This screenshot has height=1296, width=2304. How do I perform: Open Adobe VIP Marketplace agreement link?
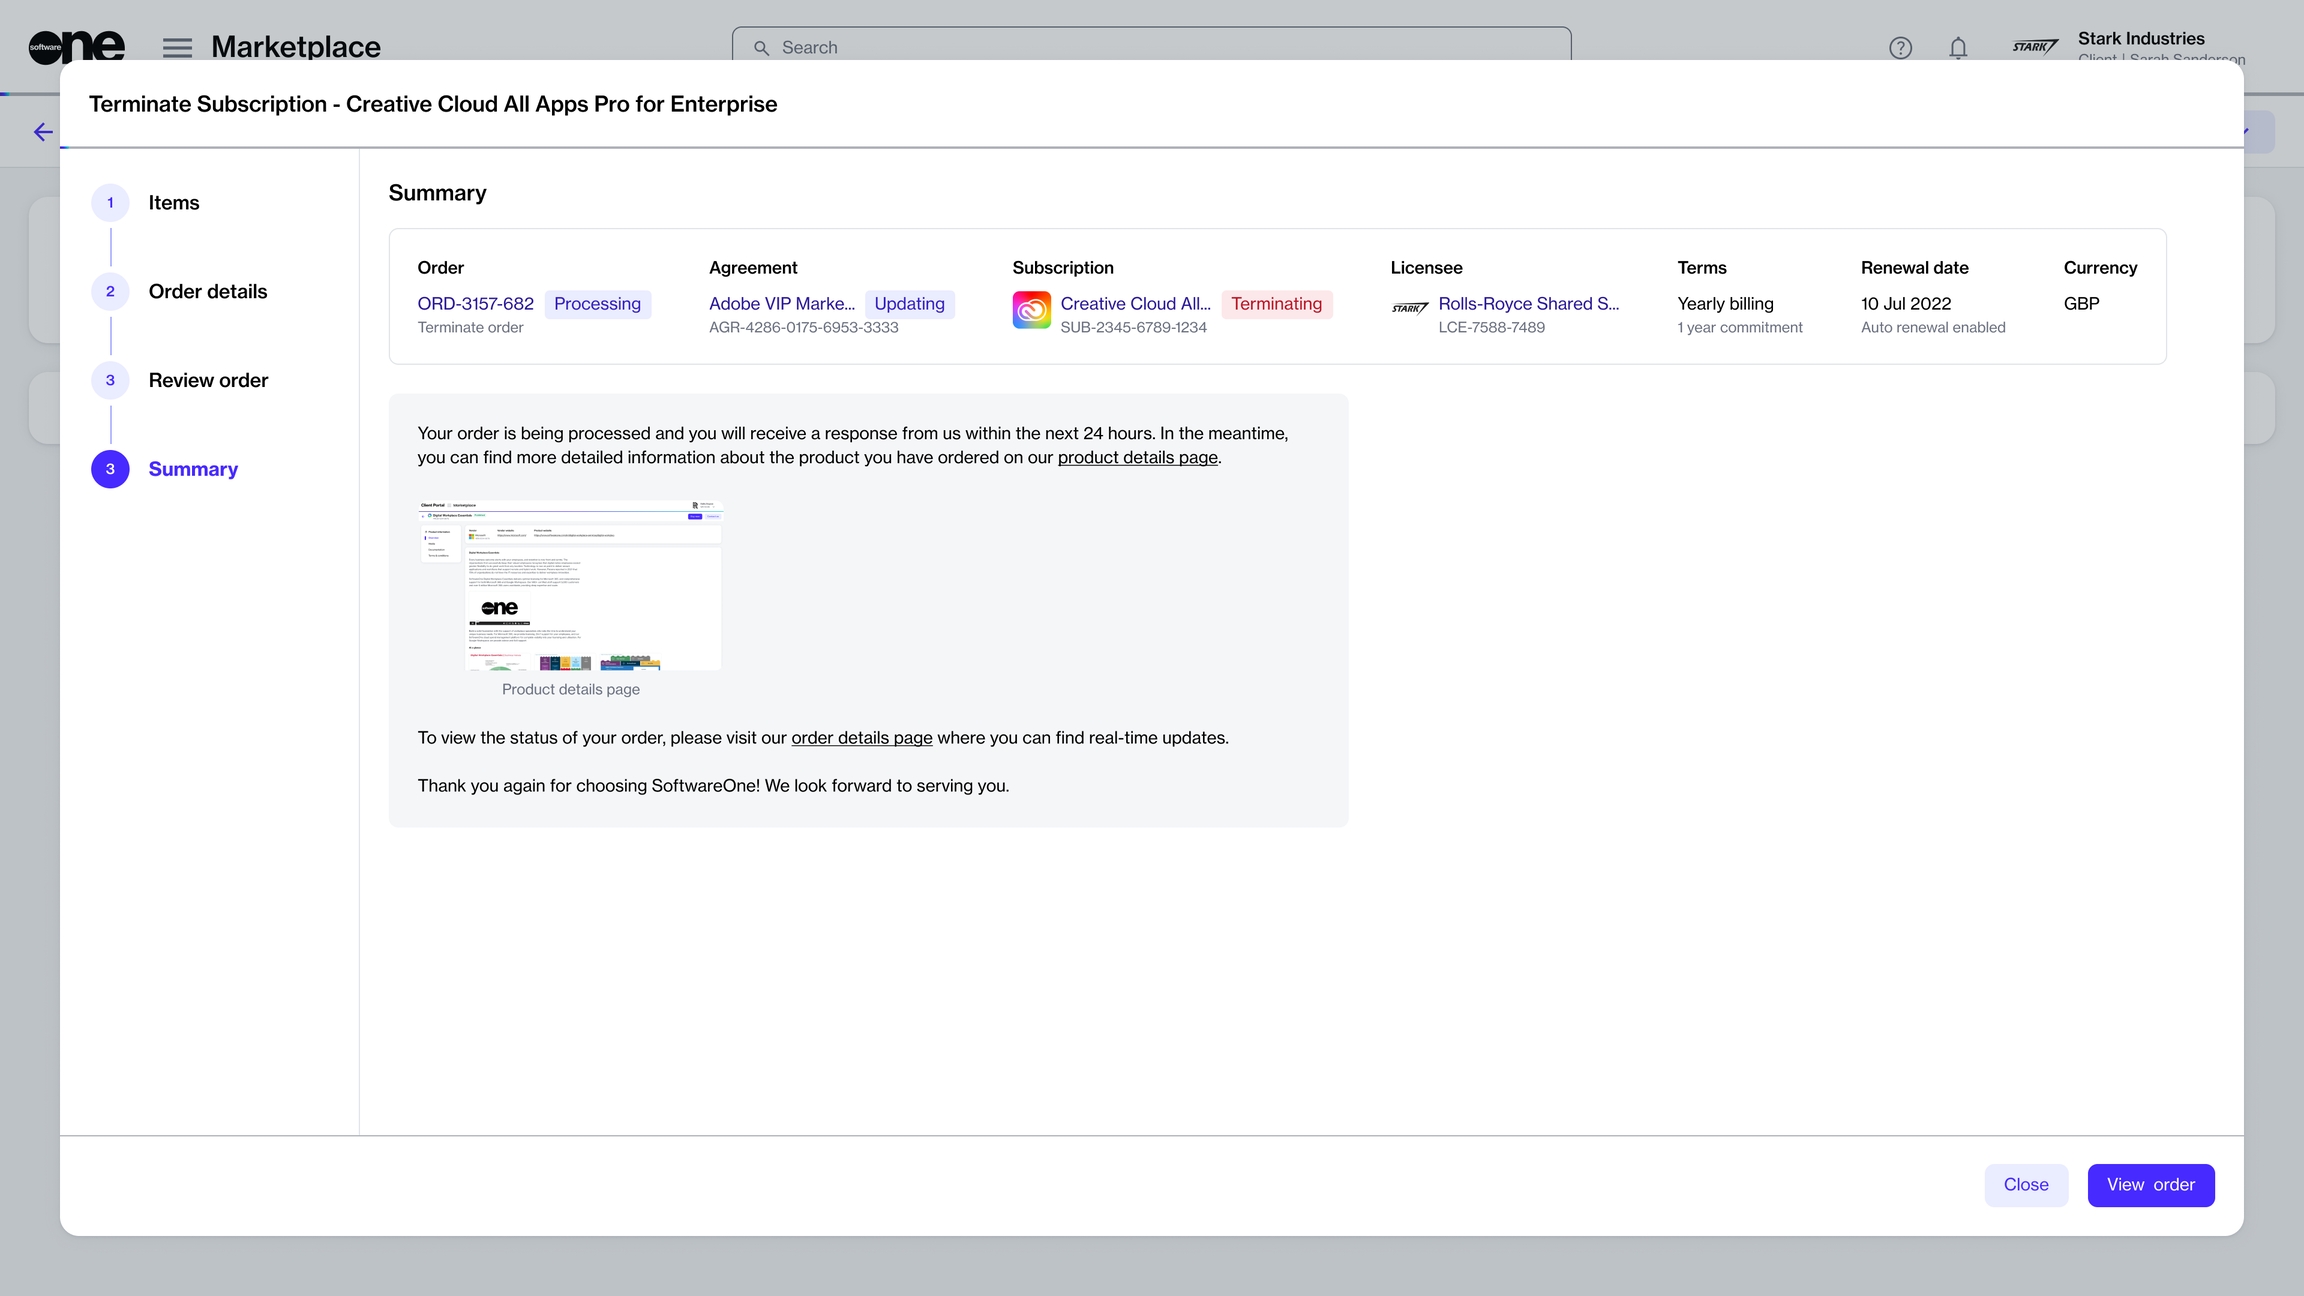(x=781, y=304)
